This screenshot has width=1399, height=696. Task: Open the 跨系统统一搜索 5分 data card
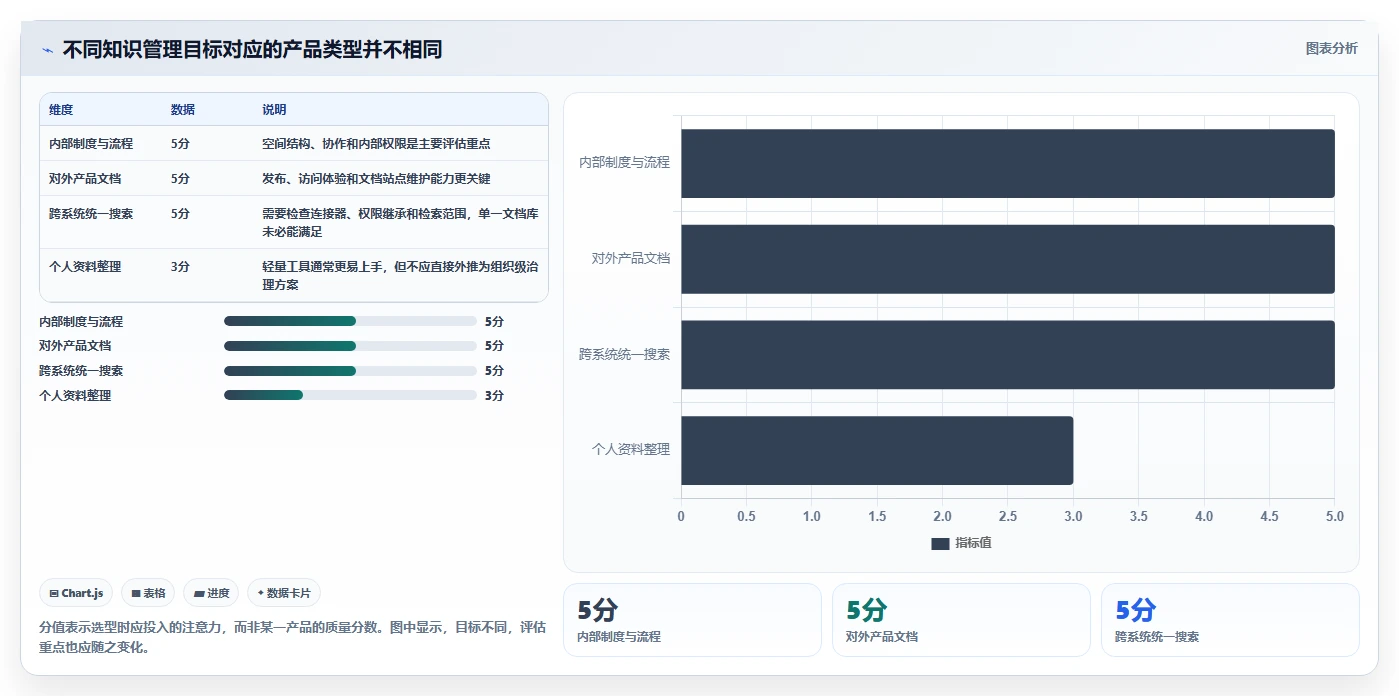(x=1230, y=620)
